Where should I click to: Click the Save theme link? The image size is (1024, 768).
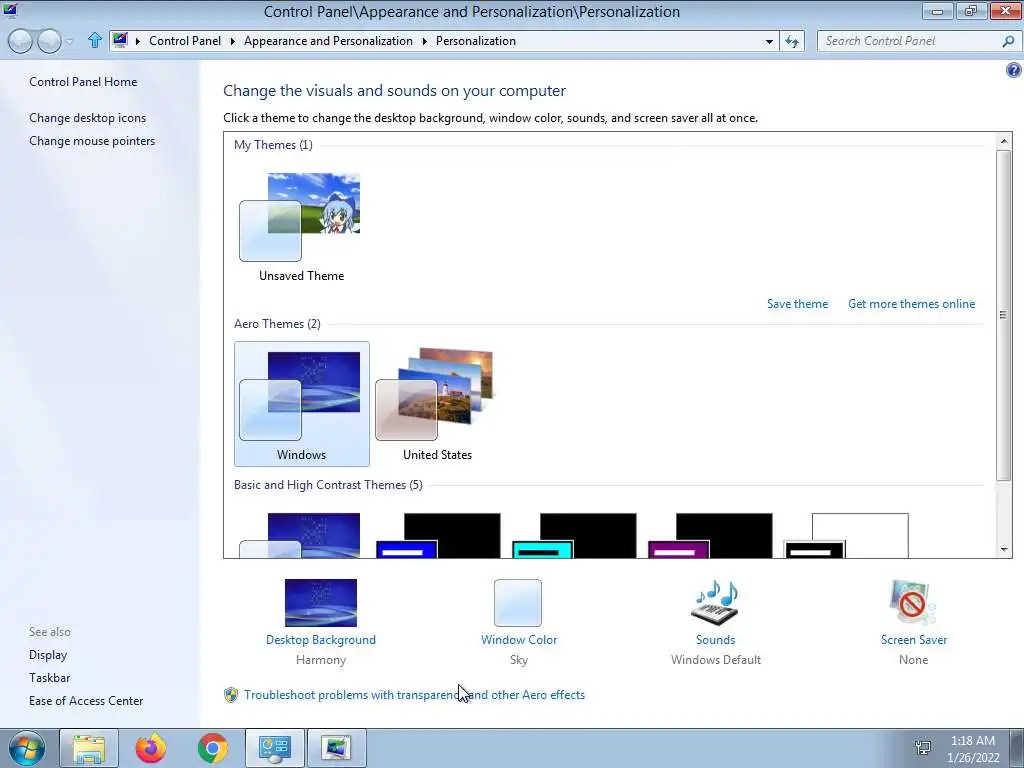coord(797,304)
